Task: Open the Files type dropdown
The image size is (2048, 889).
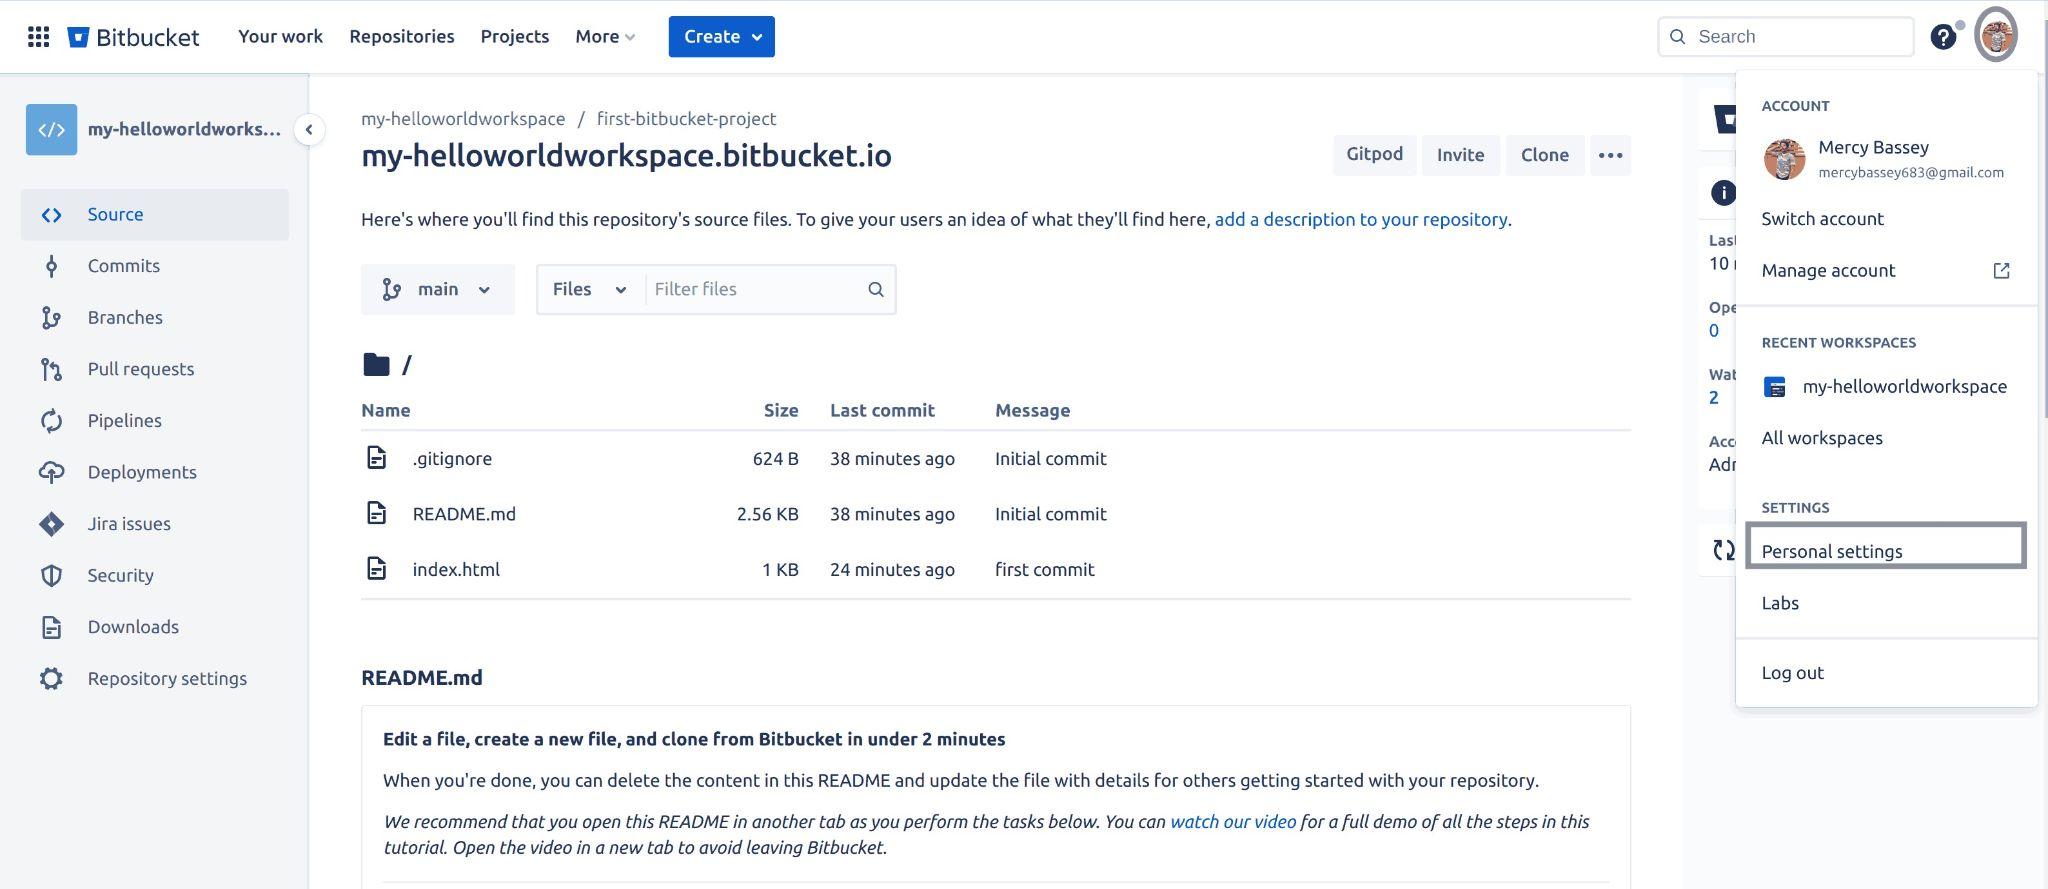Action: click(590, 290)
